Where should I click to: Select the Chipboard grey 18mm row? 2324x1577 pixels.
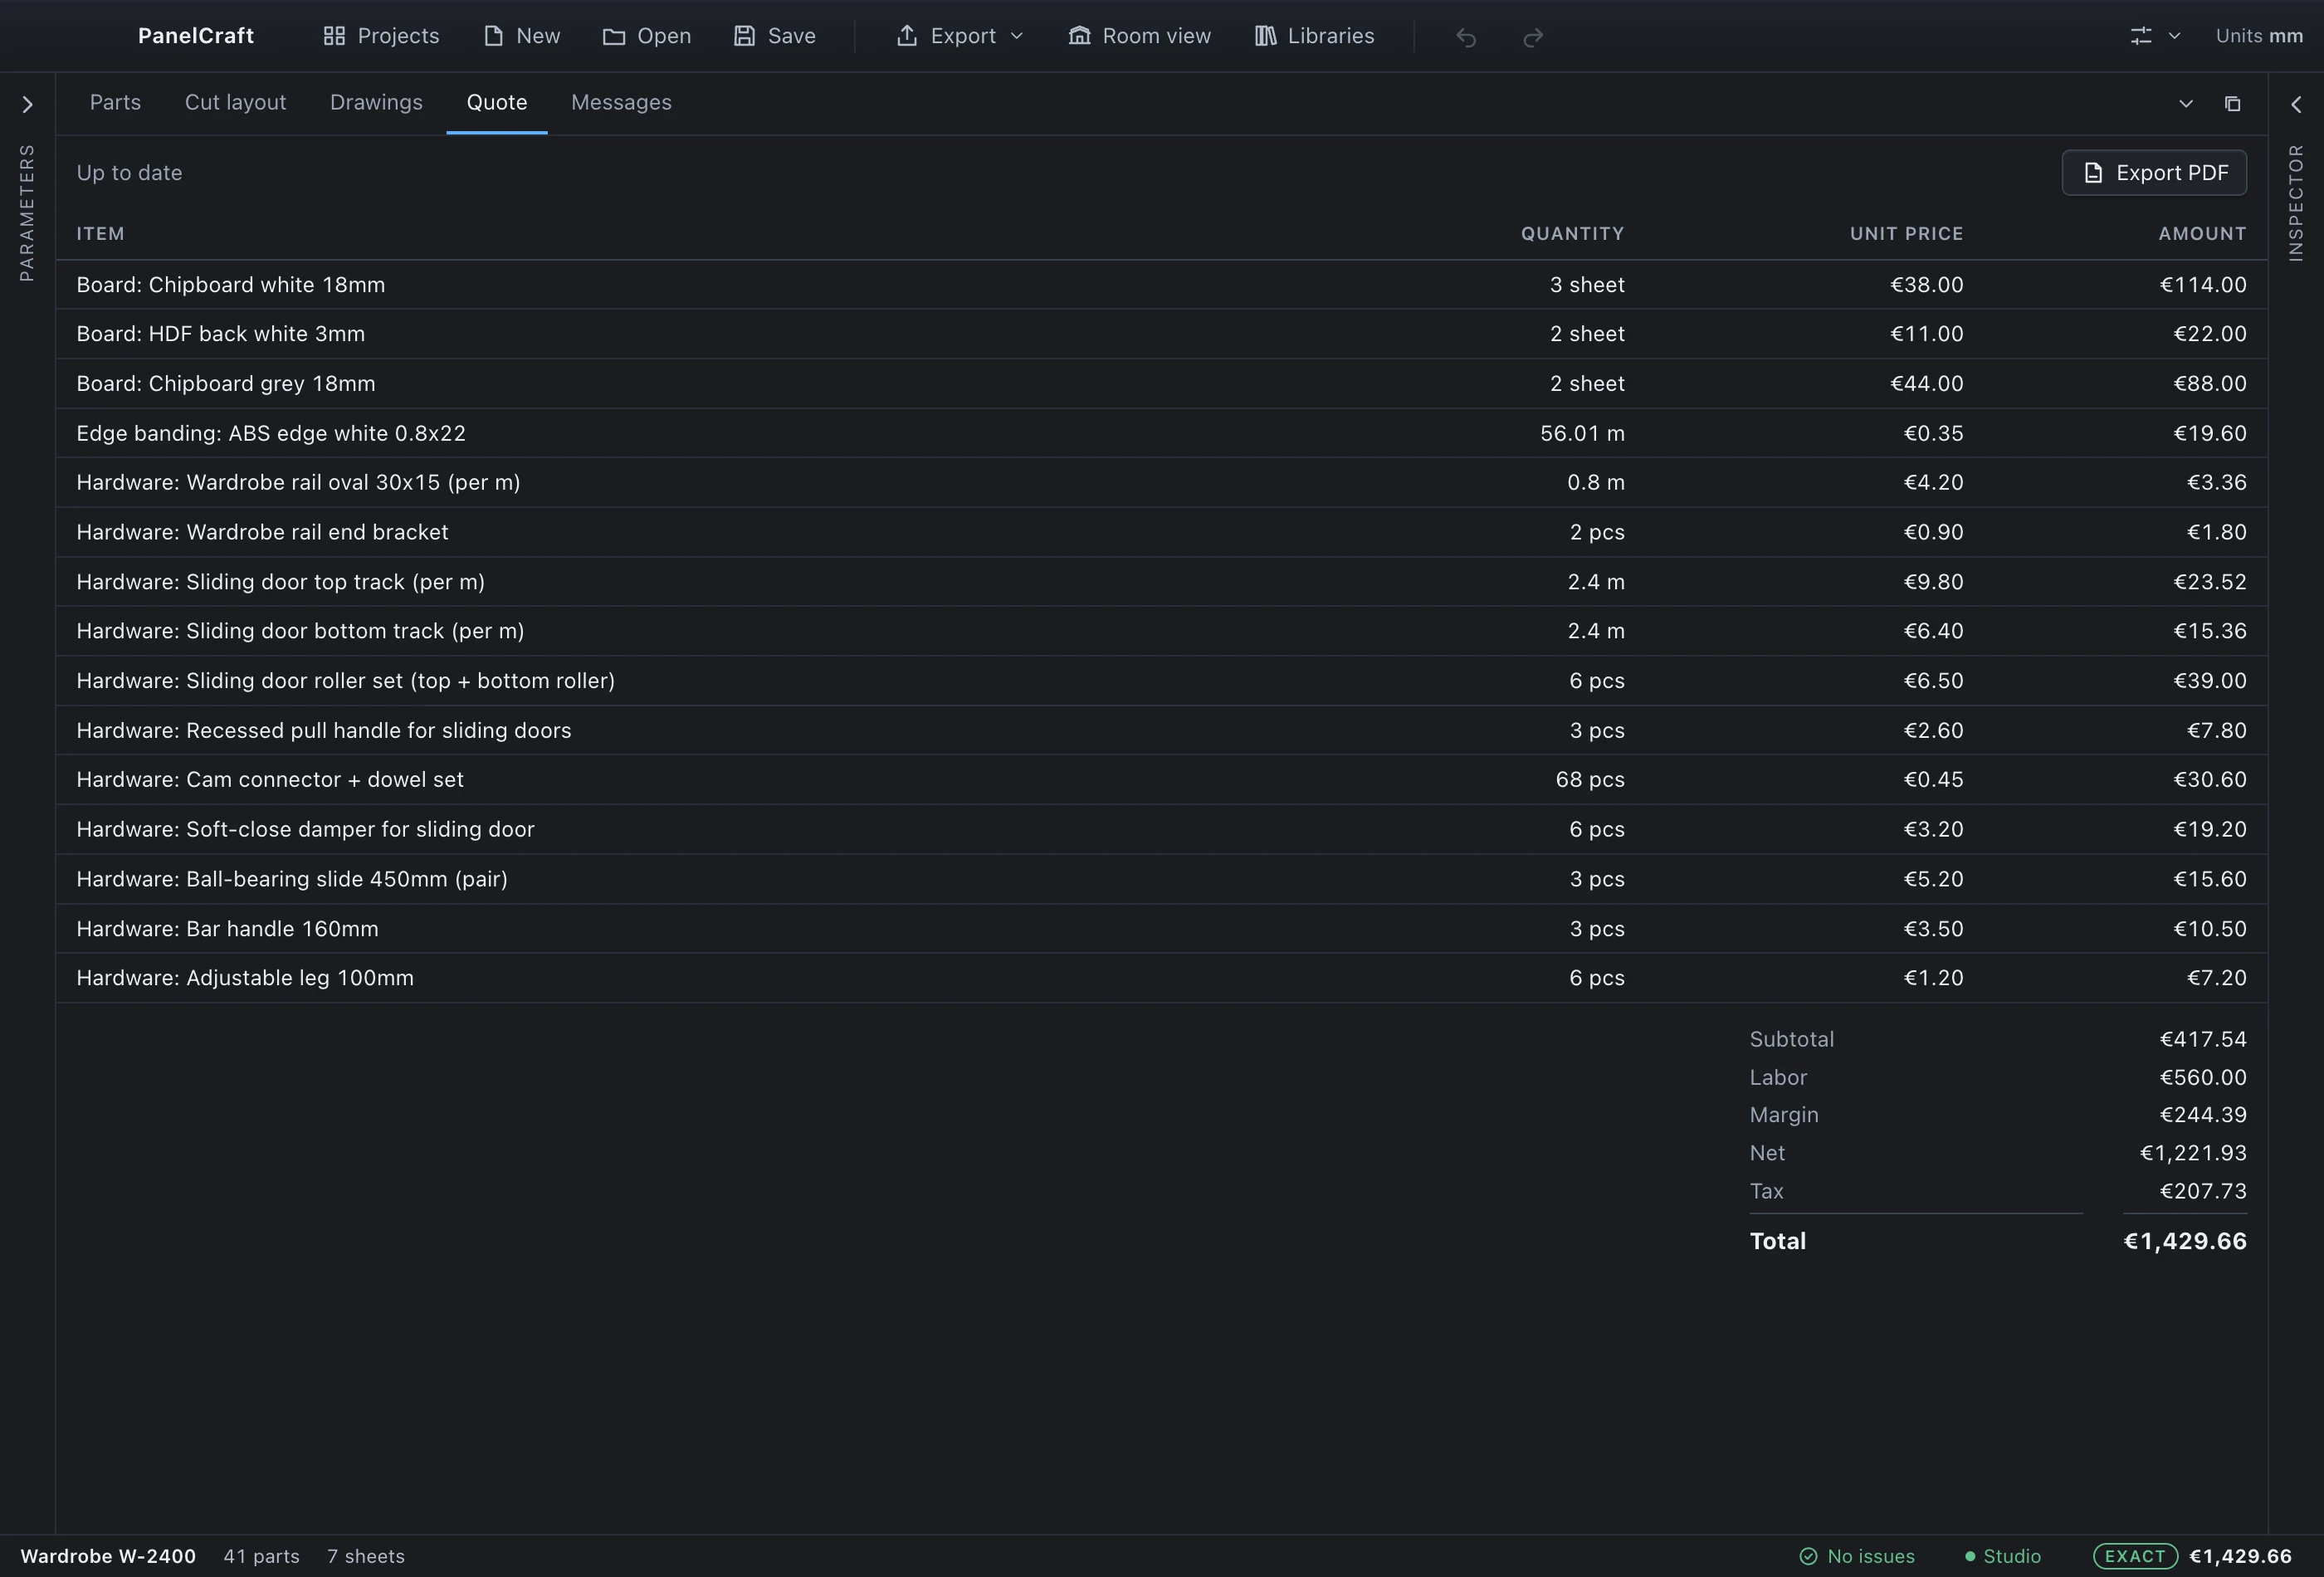coord(1161,384)
